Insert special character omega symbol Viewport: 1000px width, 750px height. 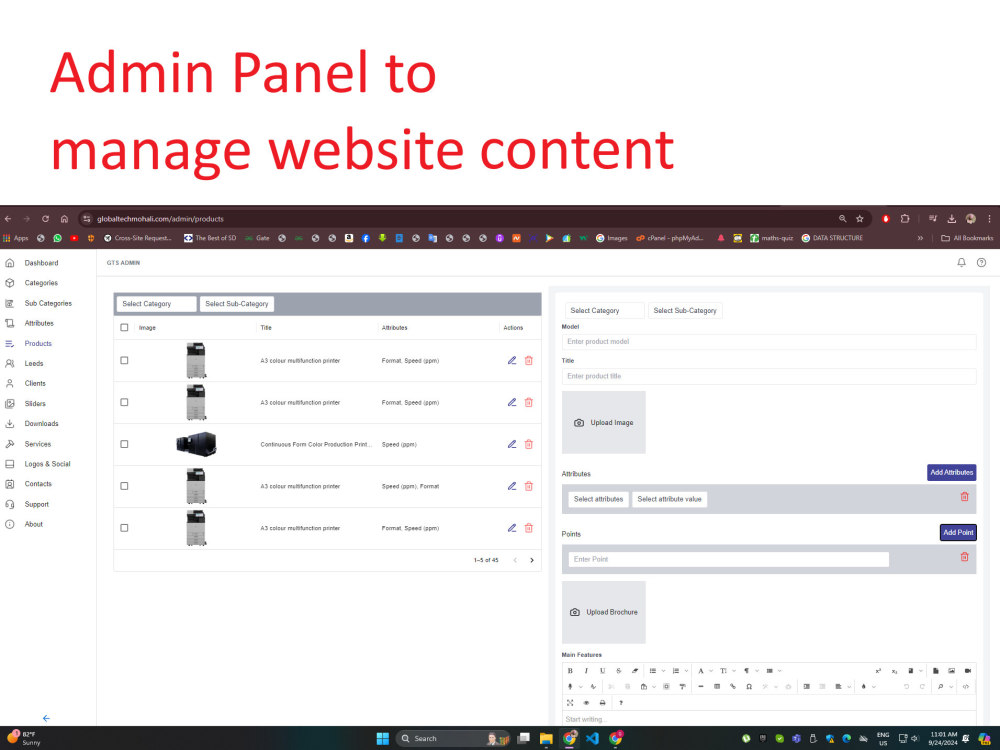pos(749,686)
